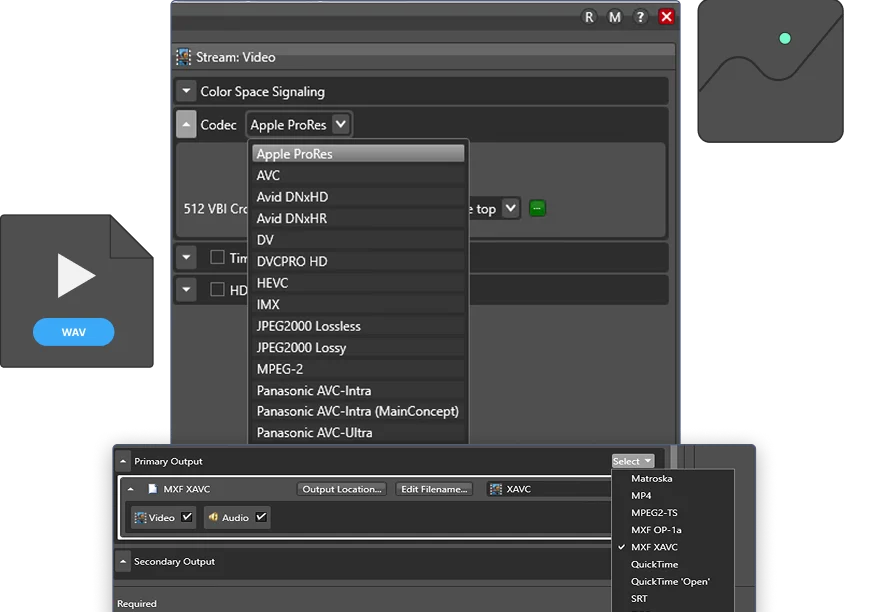Viewport: 877px width, 612px height.
Task: Pick IMX from codec list
Action: point(358,304)
